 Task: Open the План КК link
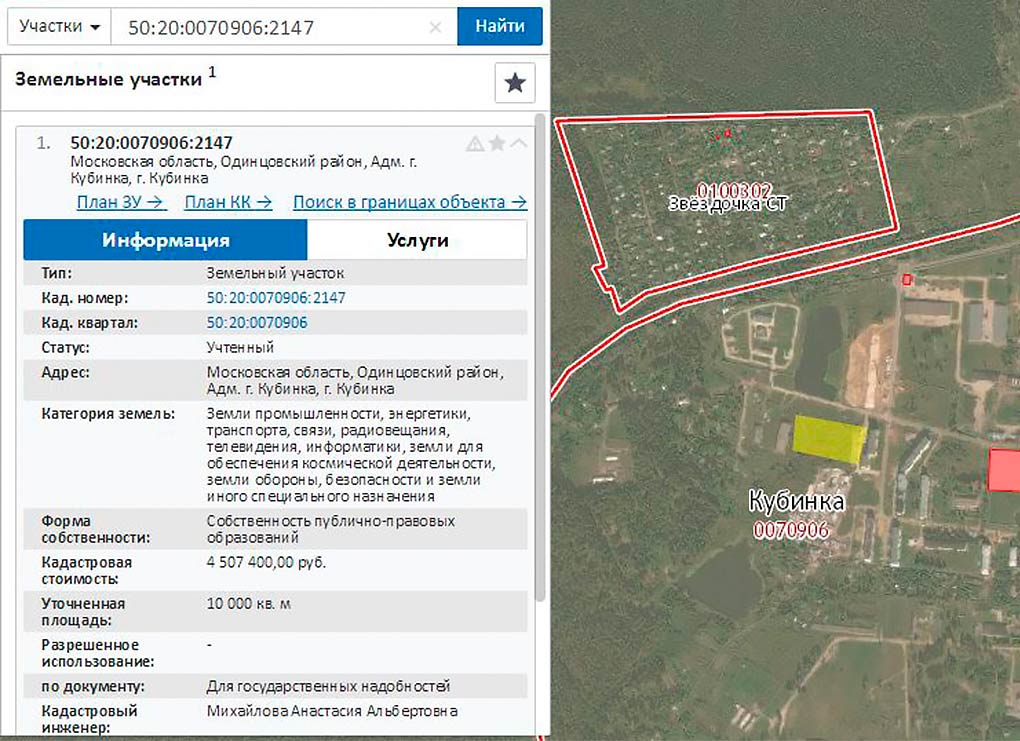228,202
